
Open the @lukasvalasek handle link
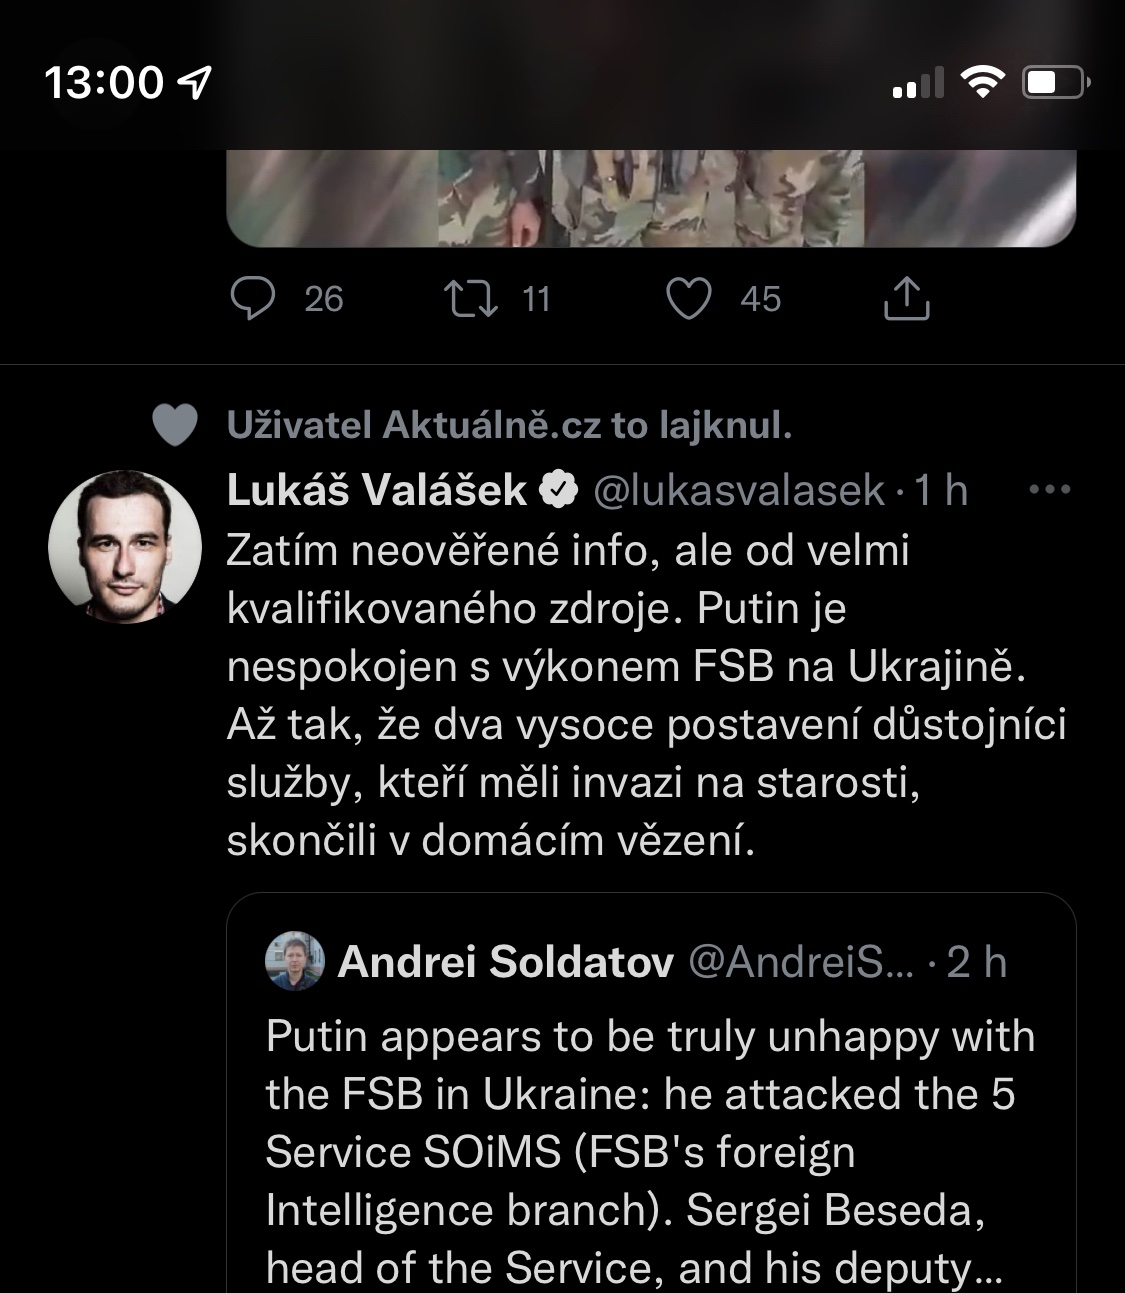click(739, 490)
